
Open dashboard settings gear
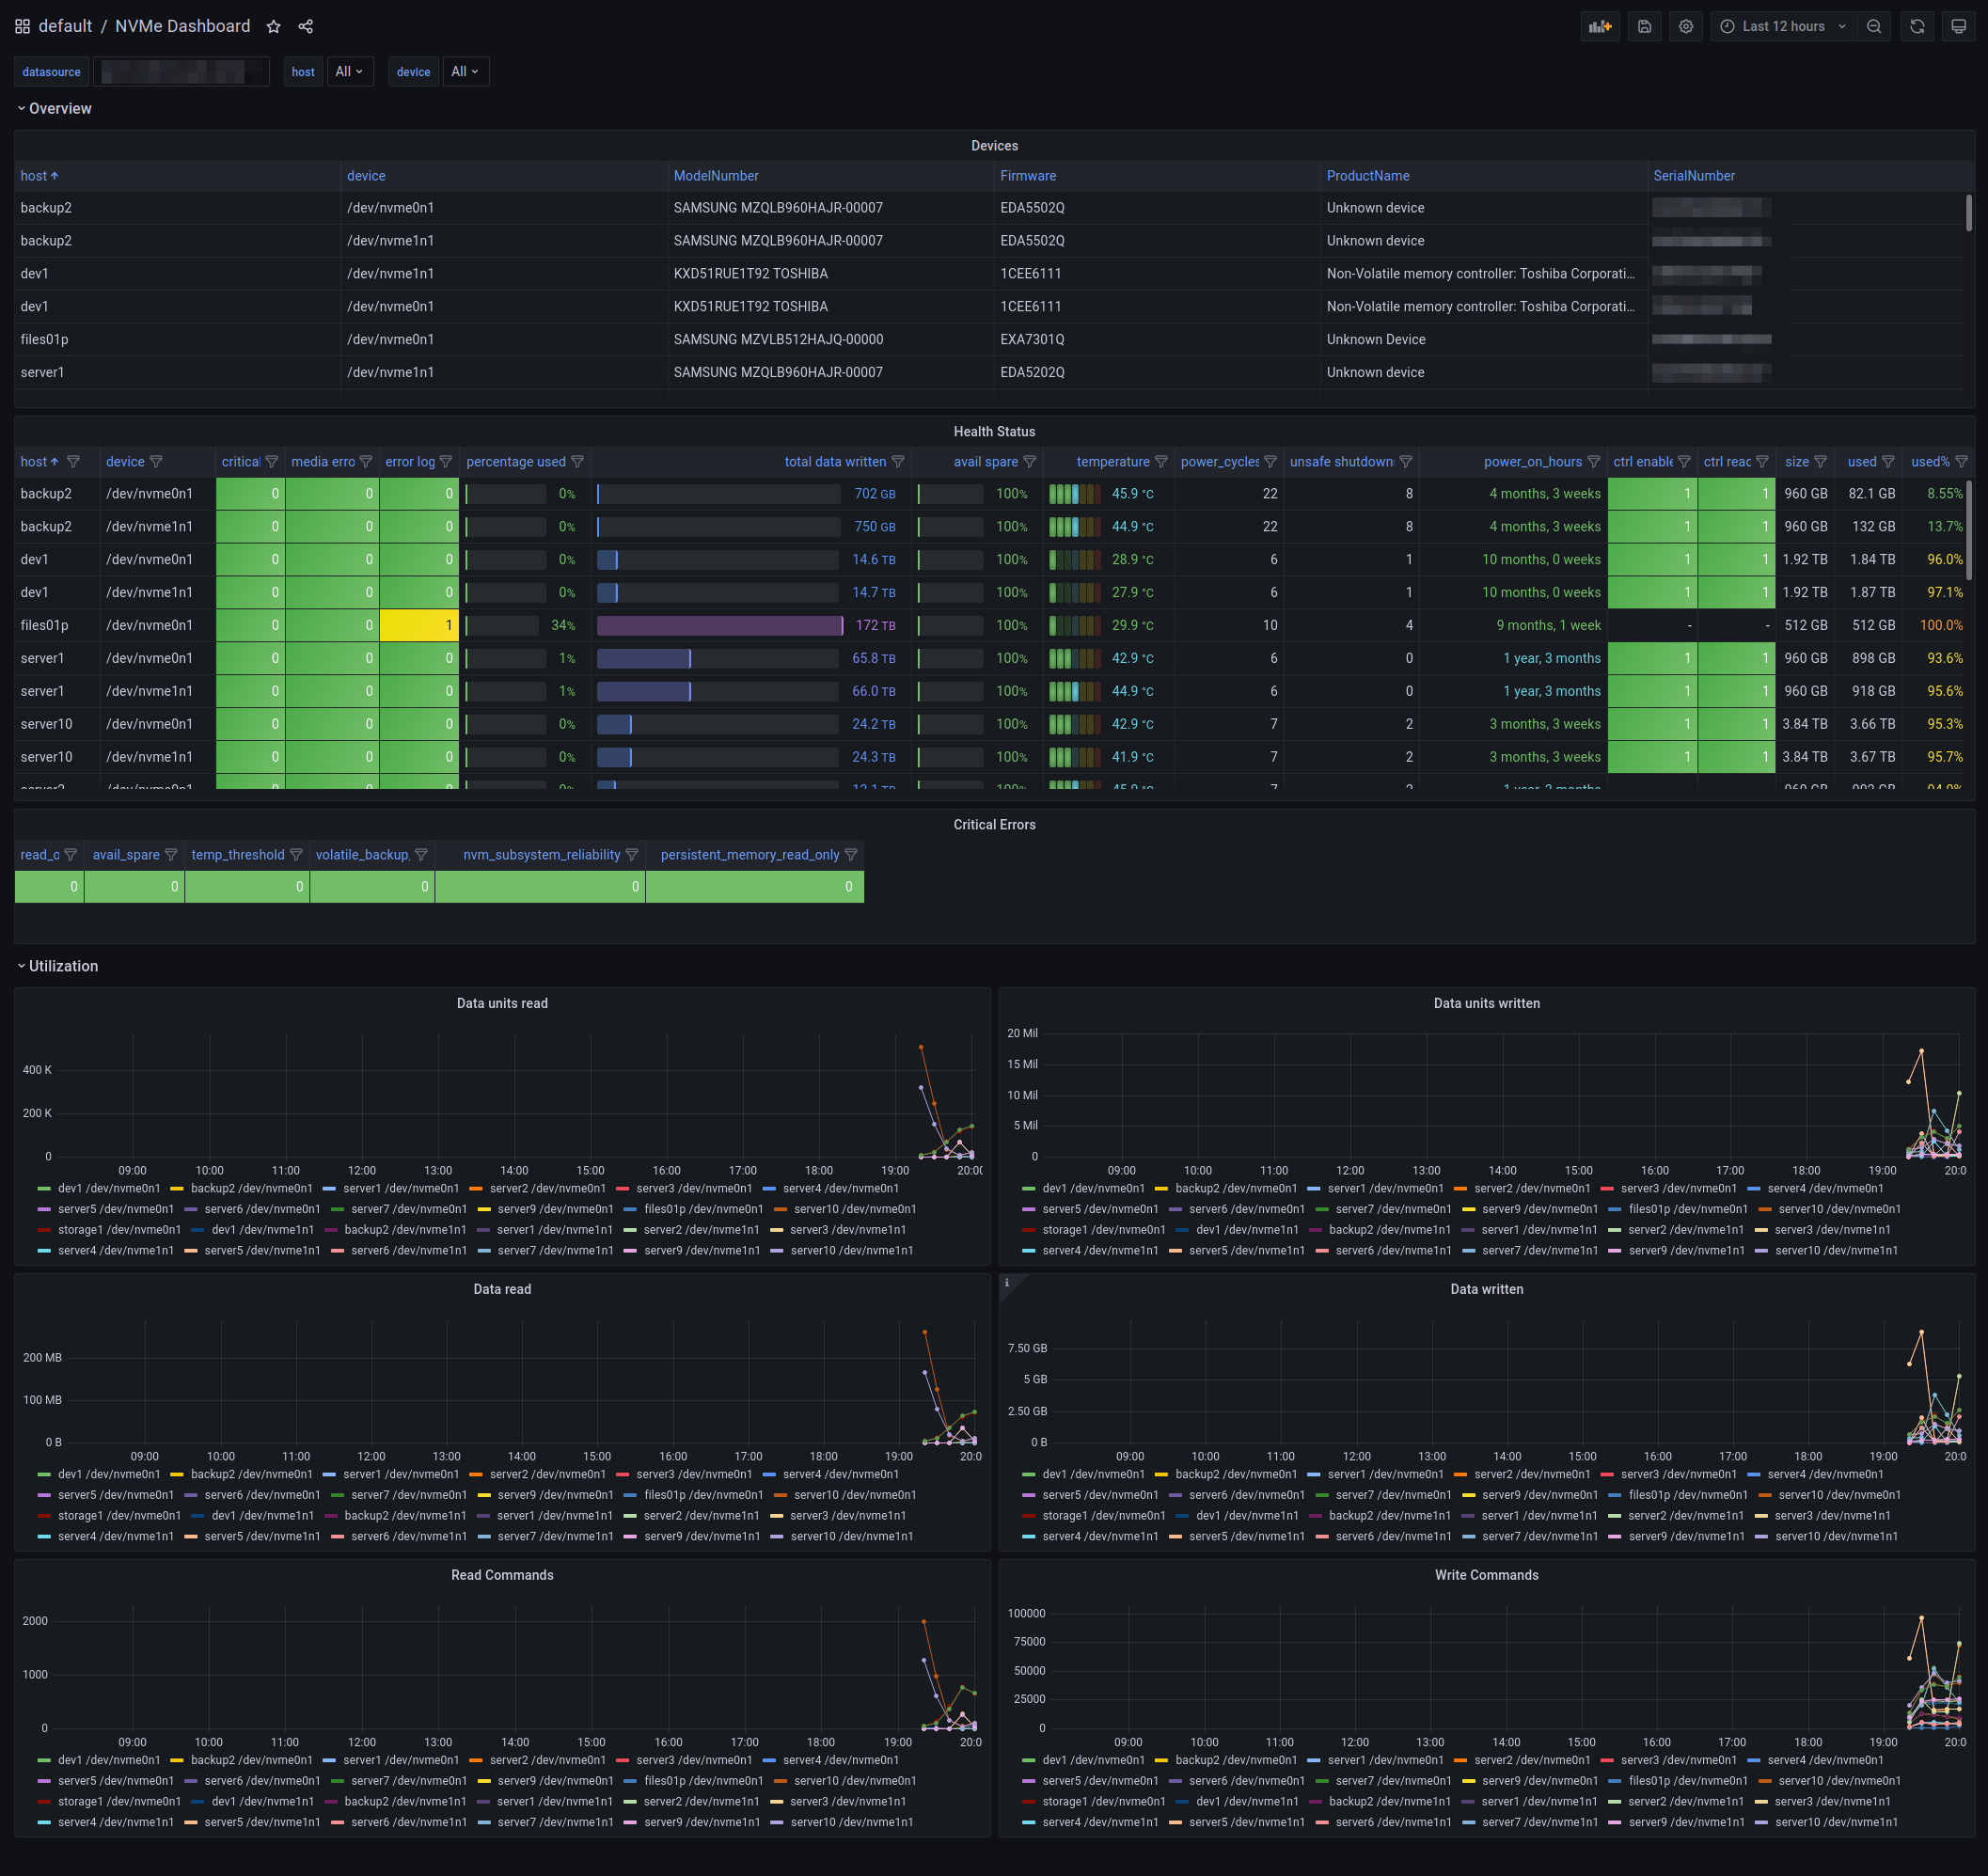coord(1686,26)
